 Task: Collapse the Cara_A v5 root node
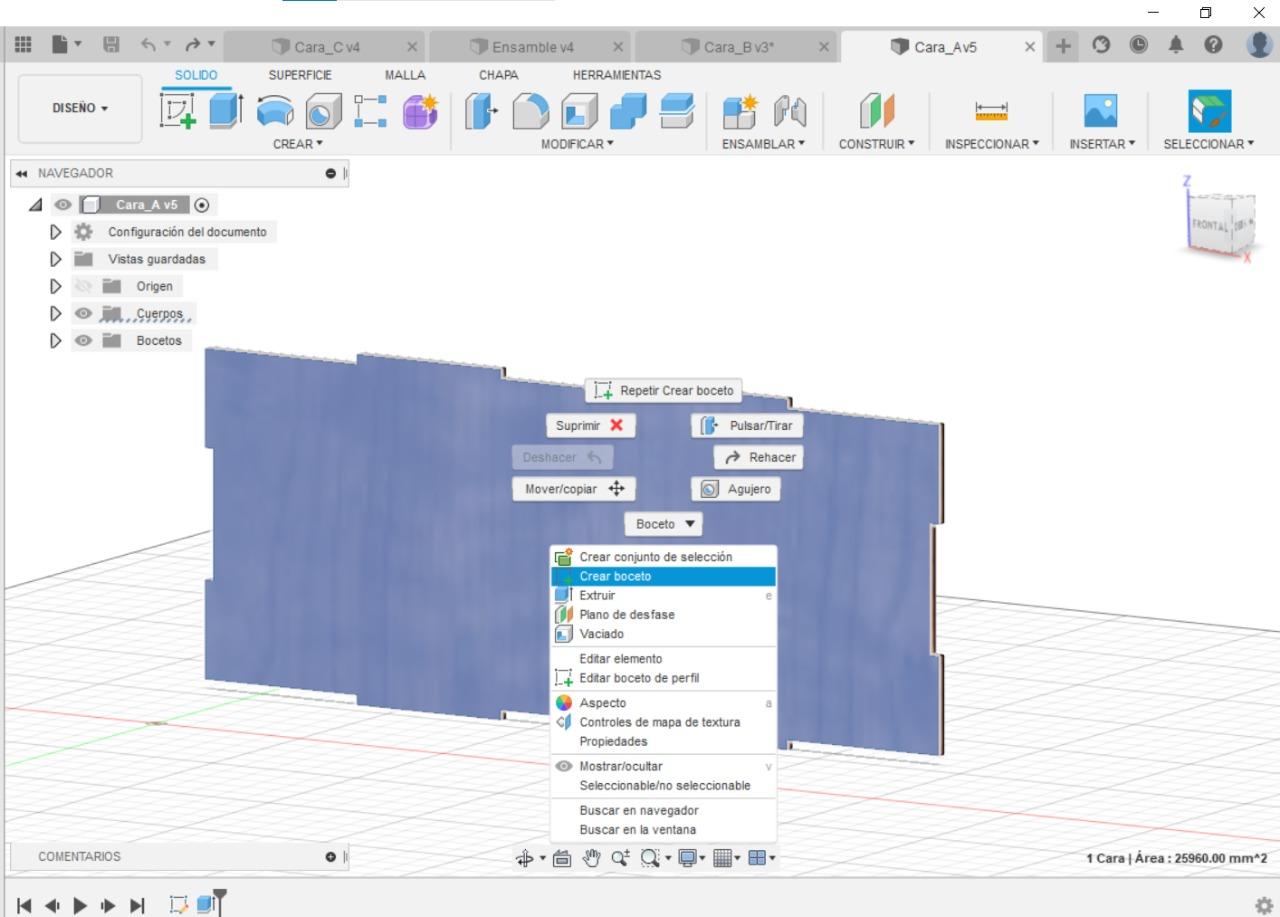[37, 205]
